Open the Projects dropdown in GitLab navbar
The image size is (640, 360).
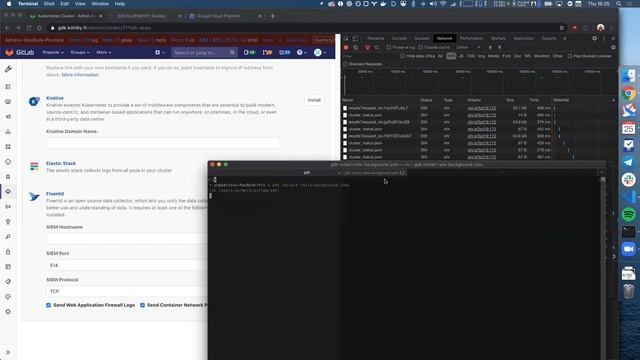coord(53,53)
